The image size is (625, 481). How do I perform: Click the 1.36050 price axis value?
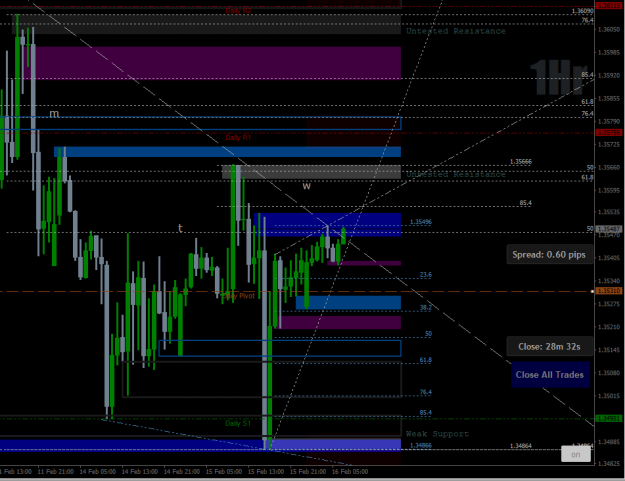609,29
